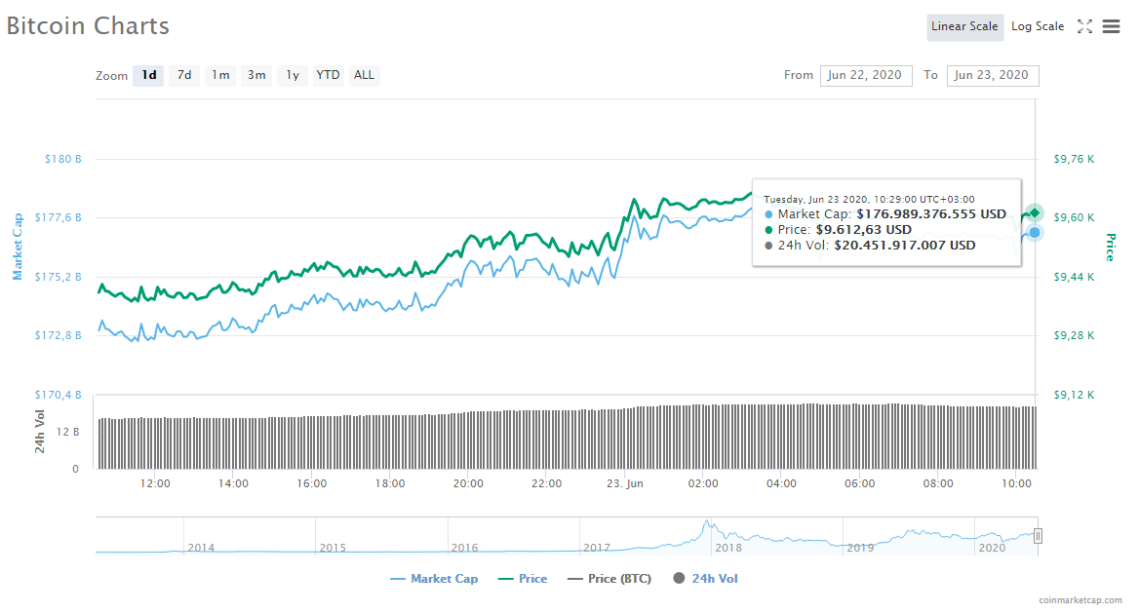Toggle the Price (BTC) legend series
This screenshot has width=1140, height=612.
pos(609,579)
